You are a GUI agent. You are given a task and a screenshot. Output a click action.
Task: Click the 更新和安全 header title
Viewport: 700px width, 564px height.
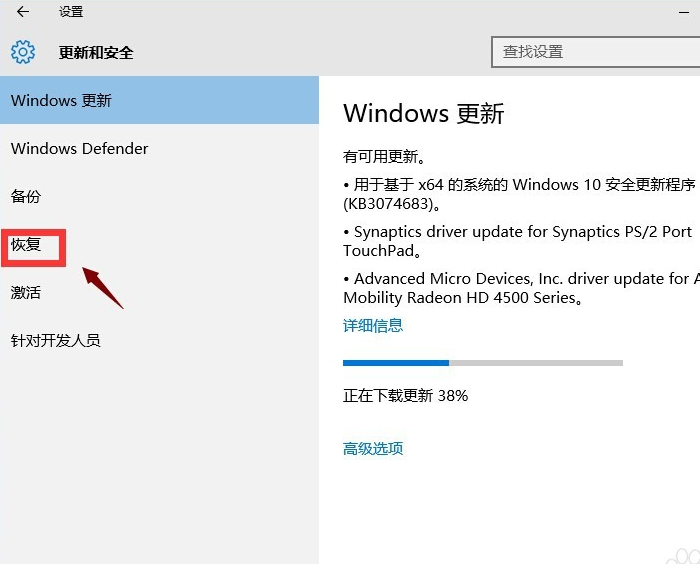coord(96,52)
